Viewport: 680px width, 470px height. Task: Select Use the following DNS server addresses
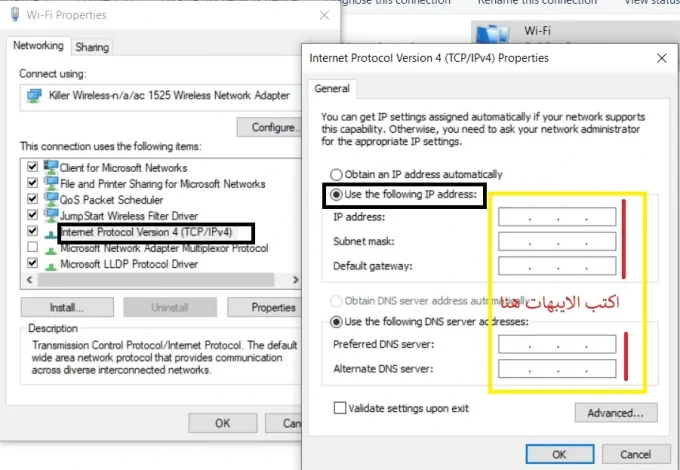(x=336, y=322)
